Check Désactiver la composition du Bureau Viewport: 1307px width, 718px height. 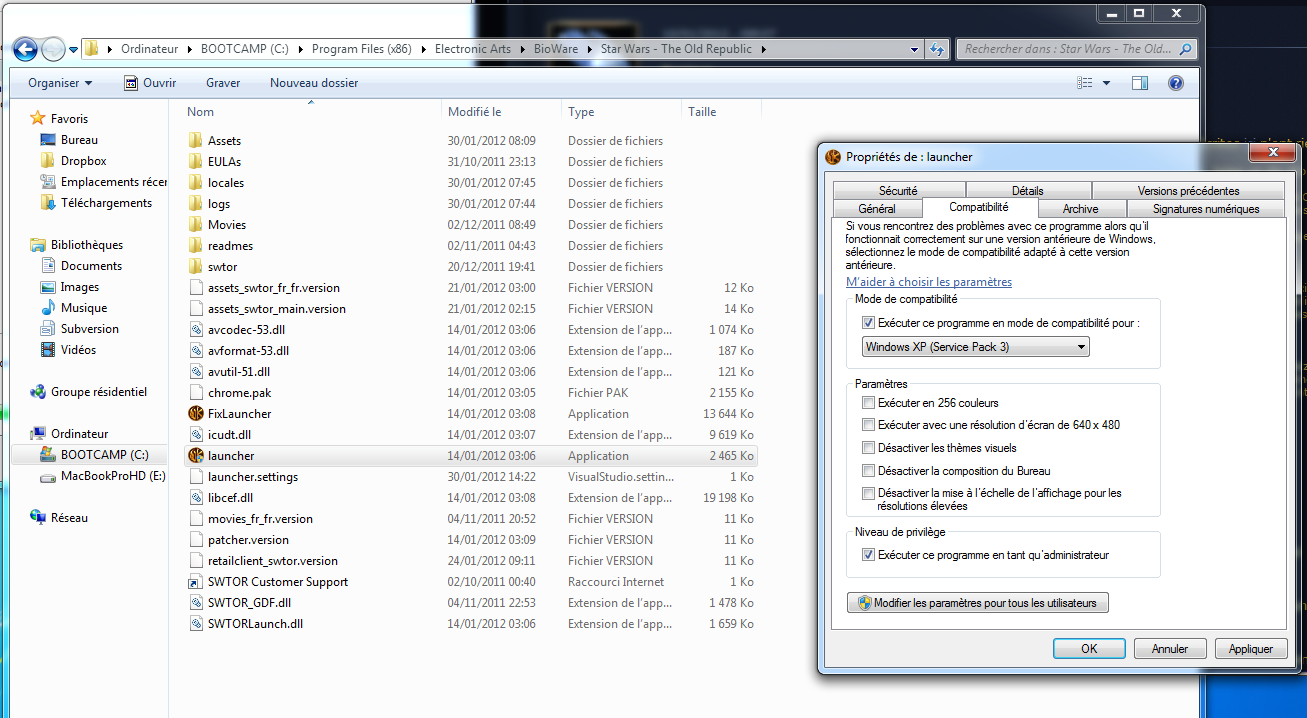[x=868, y=471]
